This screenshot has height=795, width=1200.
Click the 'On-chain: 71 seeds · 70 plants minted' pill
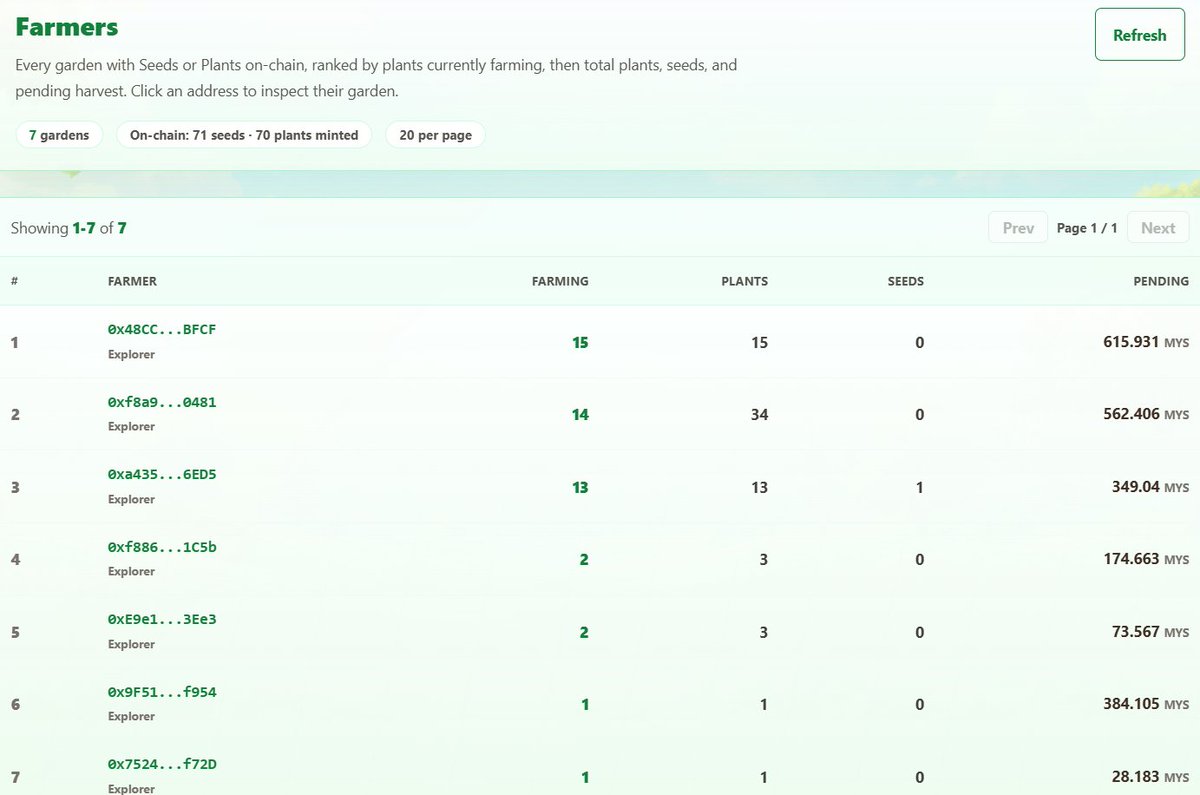click(x=244, y=135)
